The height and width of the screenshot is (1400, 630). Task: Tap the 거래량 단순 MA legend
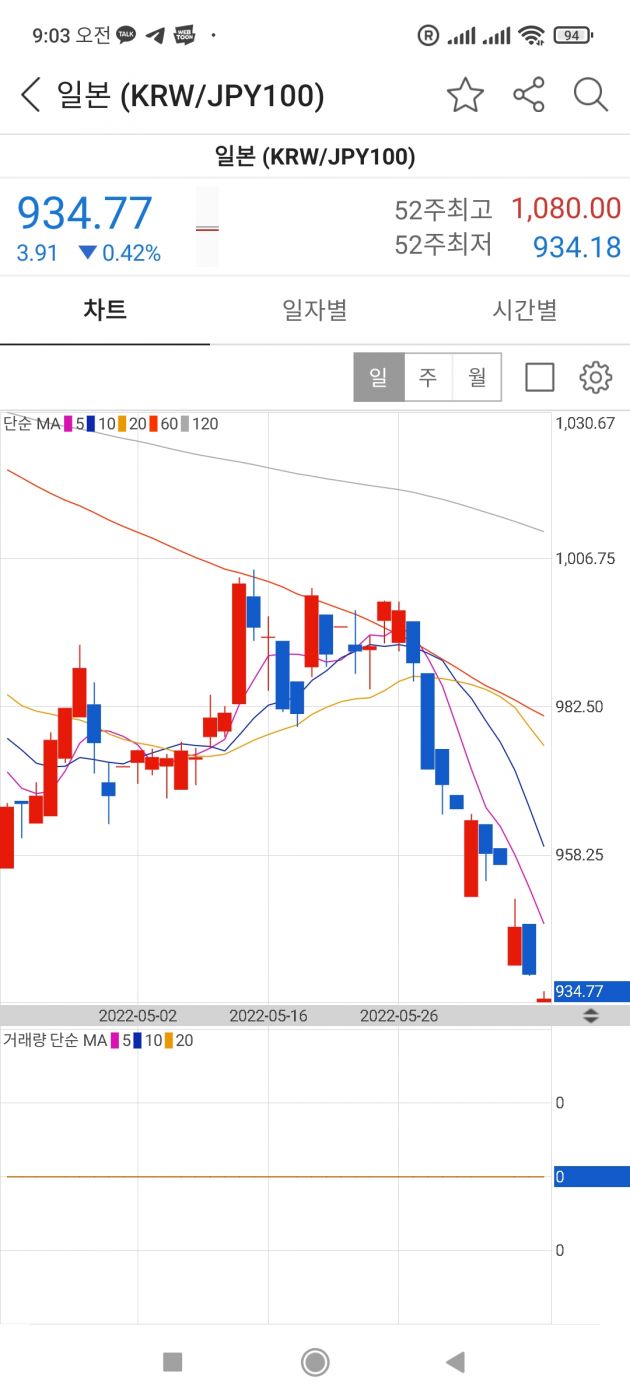point(55,1041)
